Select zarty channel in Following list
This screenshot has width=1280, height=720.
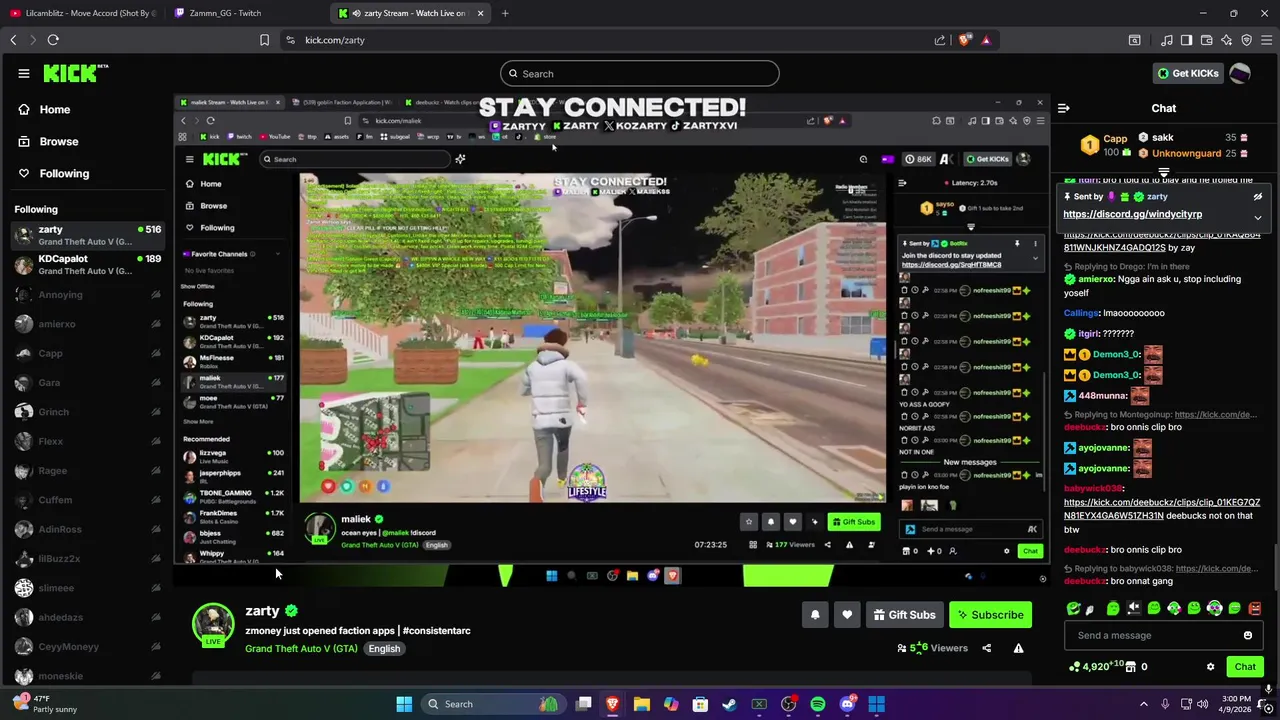click(88, 236)
